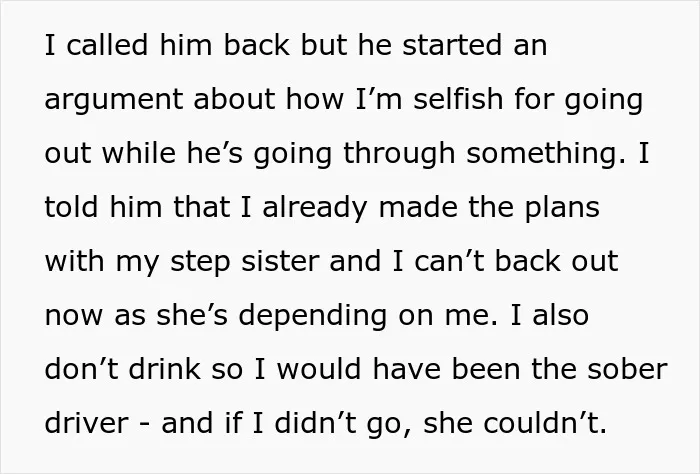Click the word "while" in the paragraph

[139, 152]
